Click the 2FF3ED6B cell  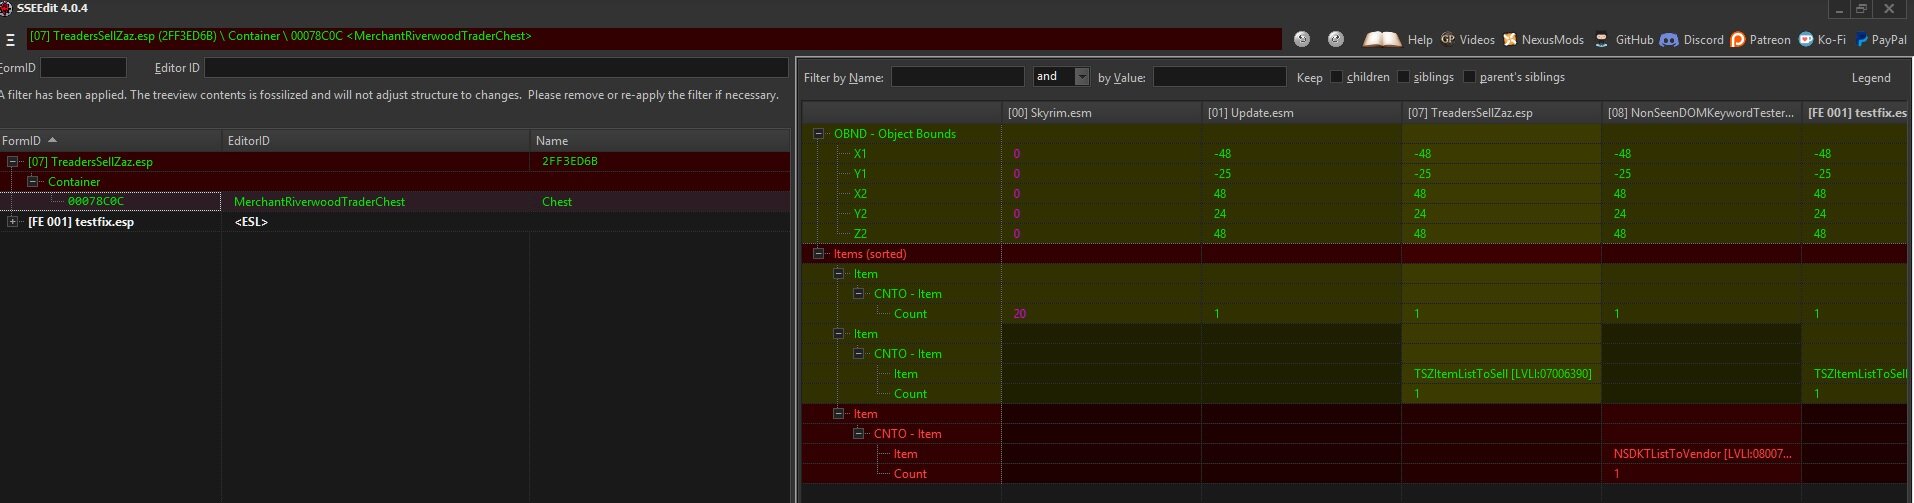click(570, 161)
